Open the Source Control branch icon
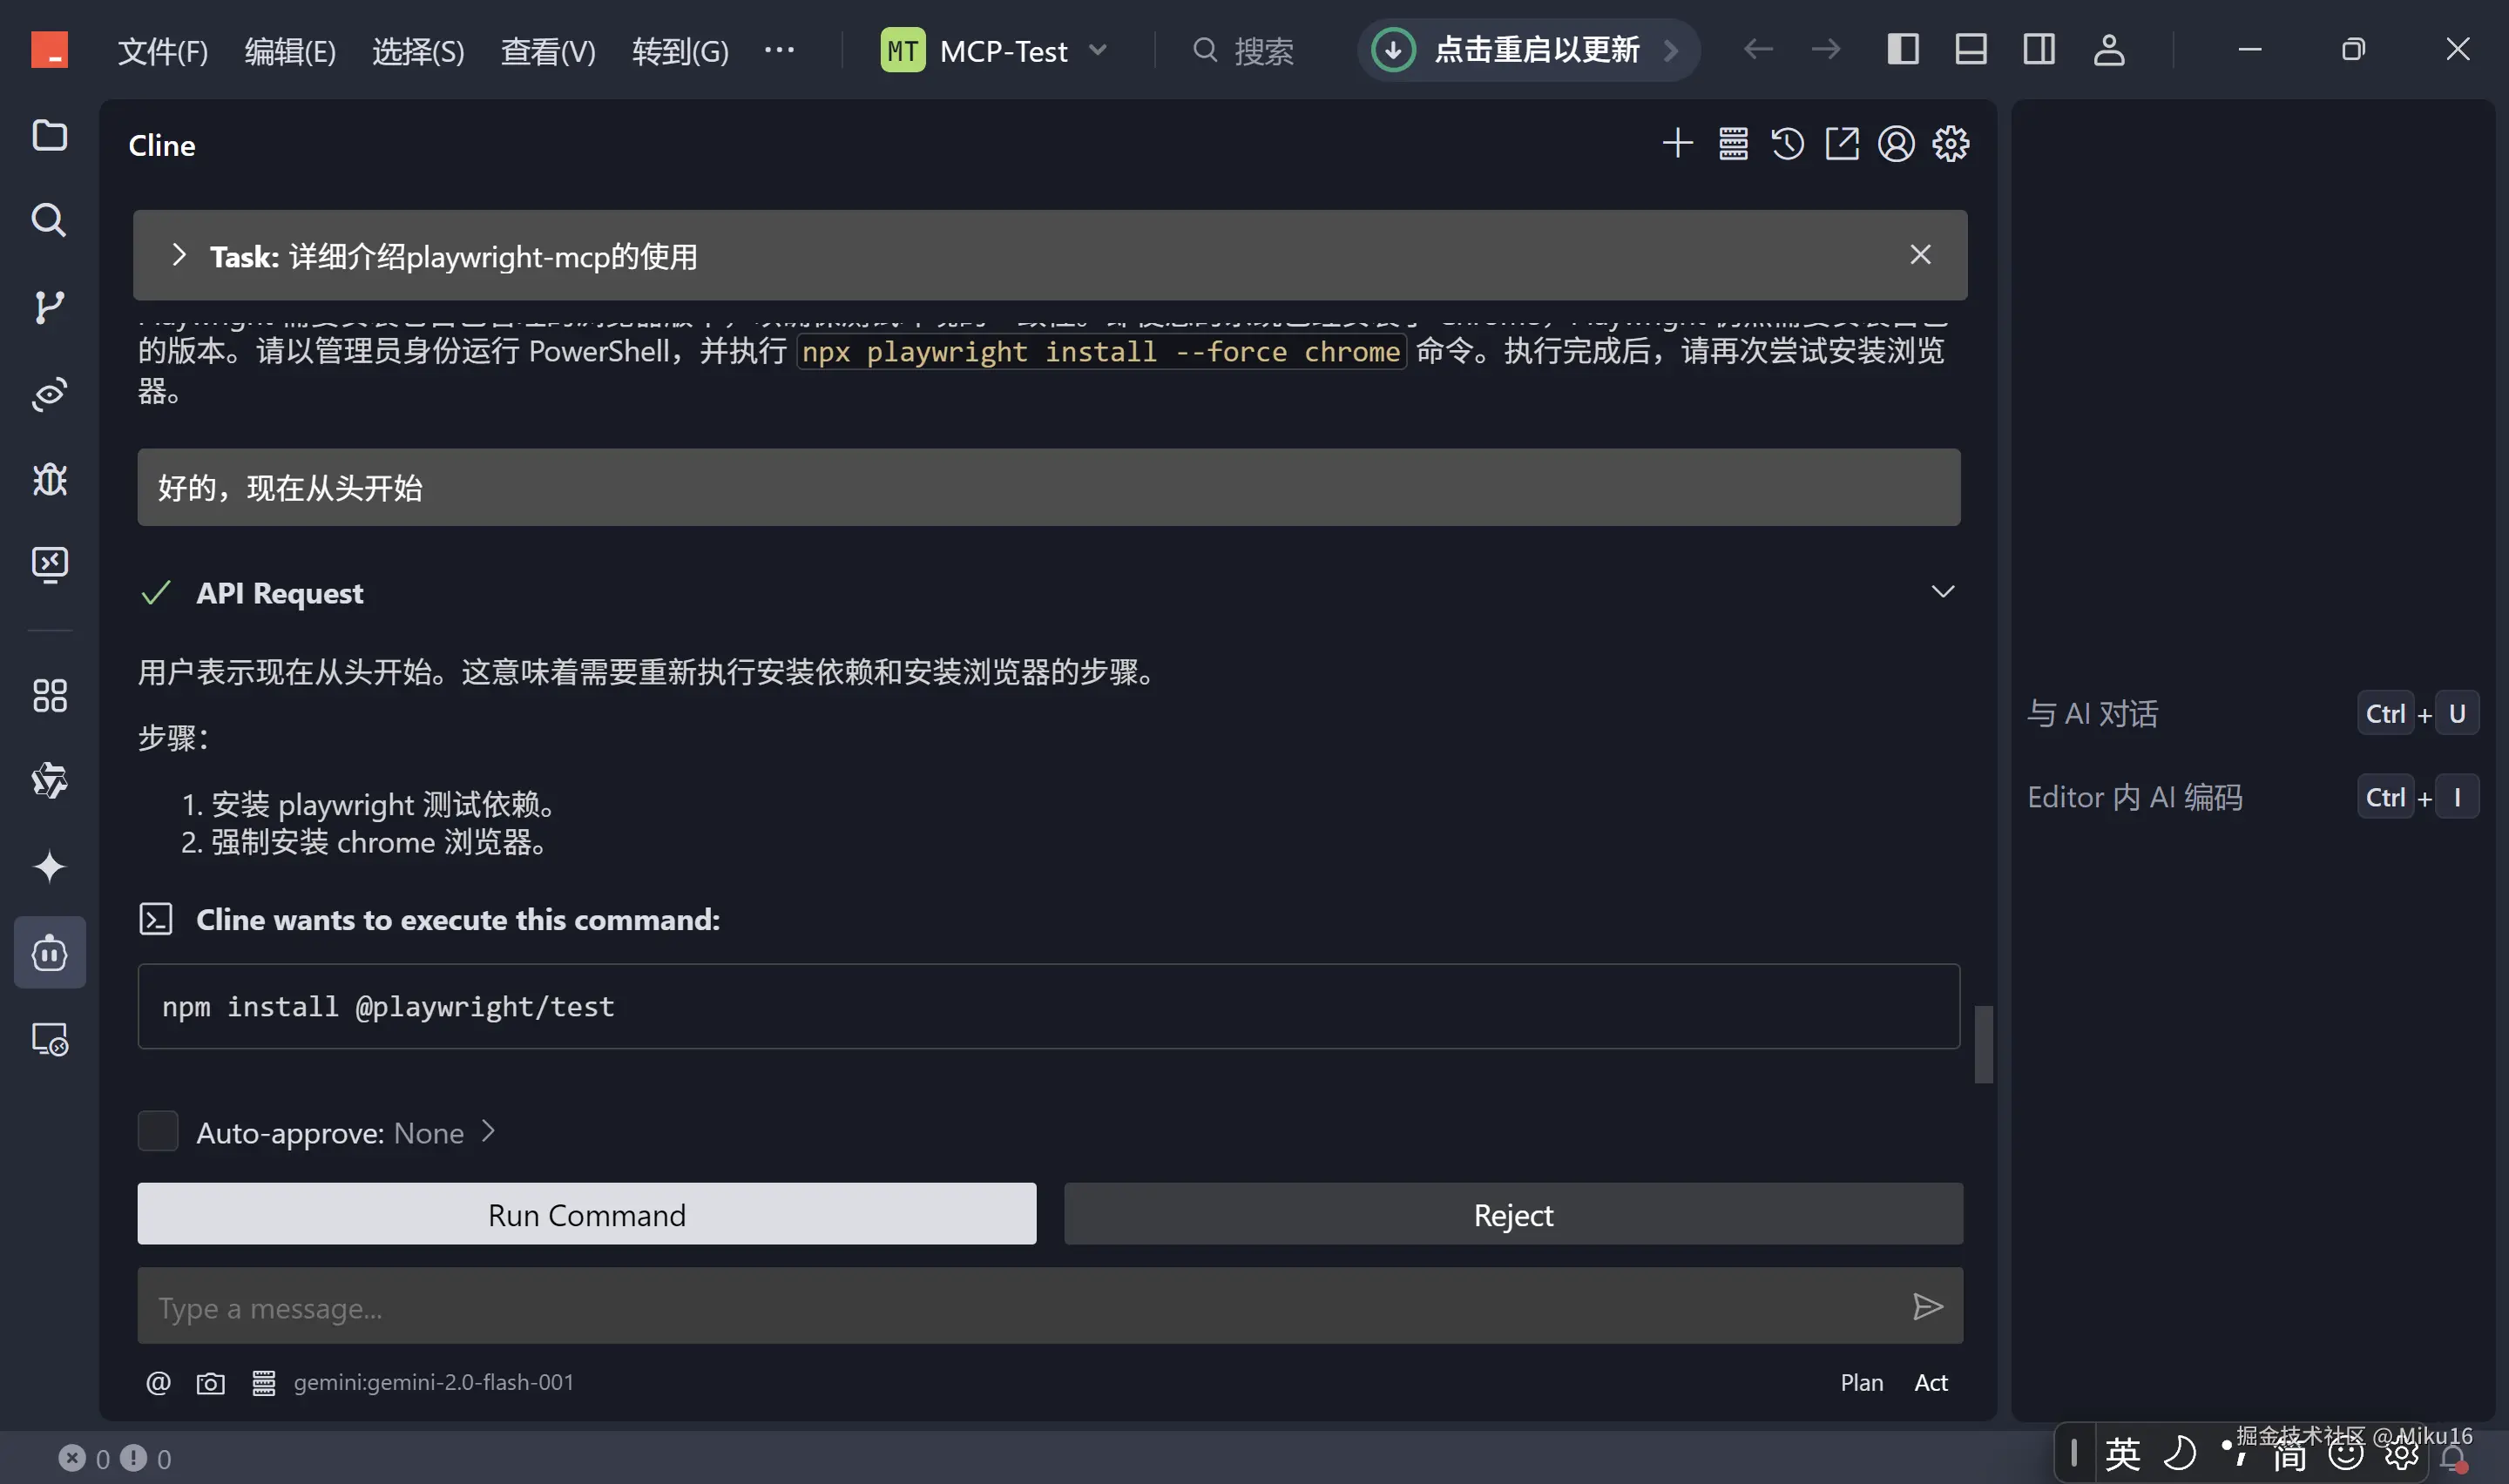Image resolution: width=2509 pixels, height=1484 pixels. tap(49, 307)
